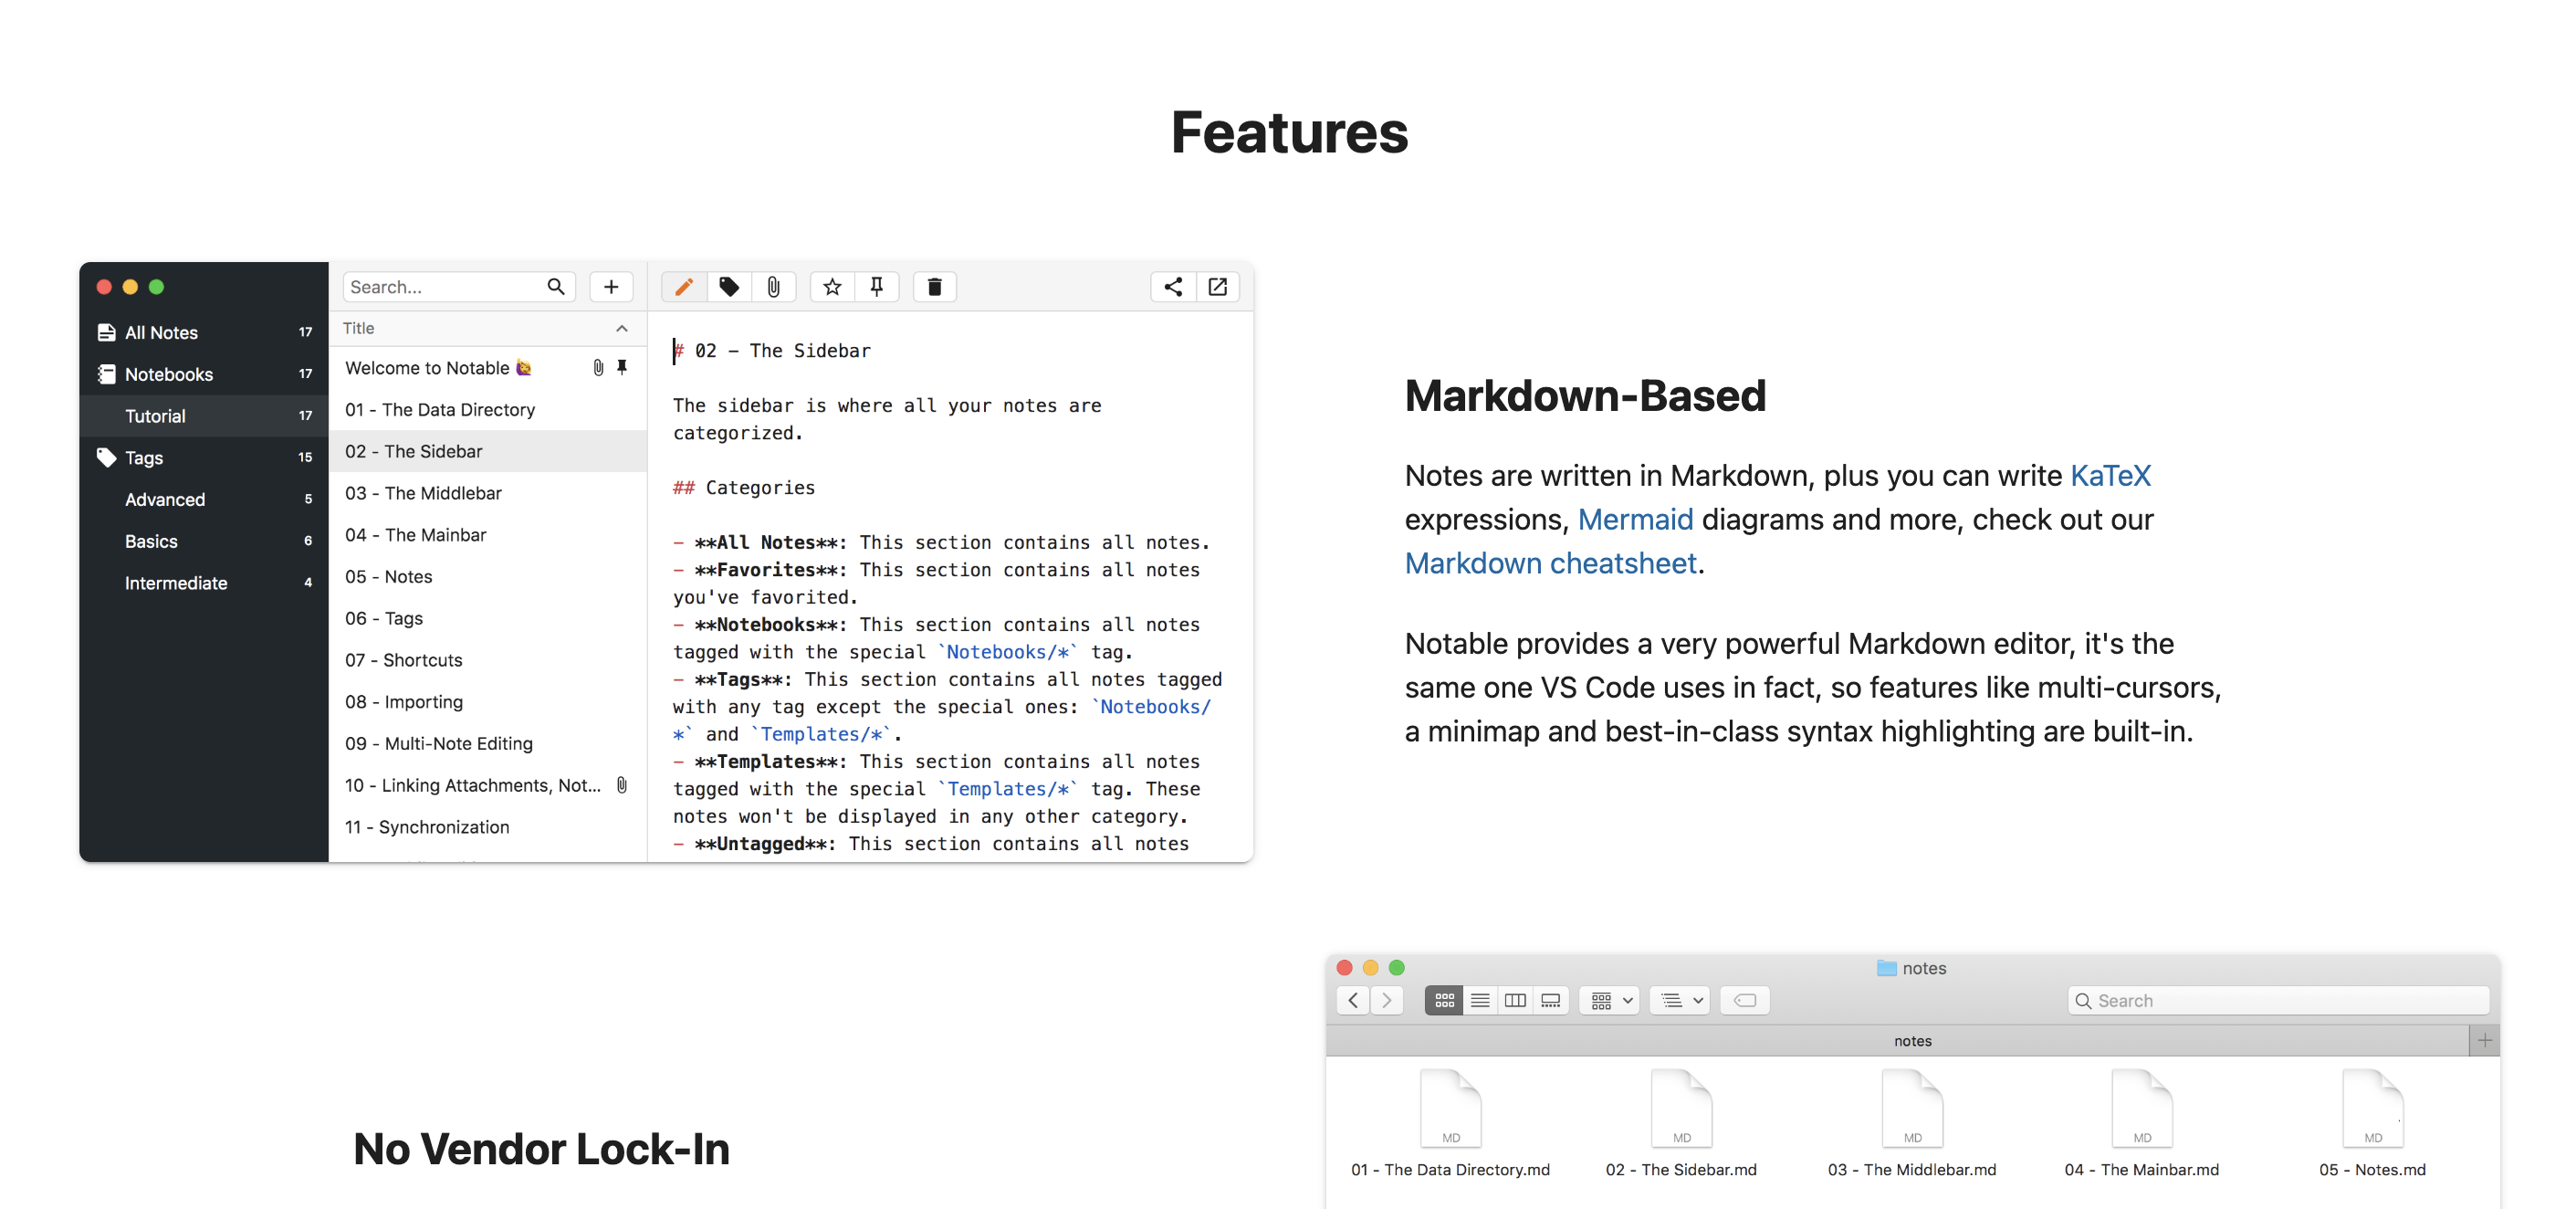Open the Markdown cheatsheet link

1549,563
